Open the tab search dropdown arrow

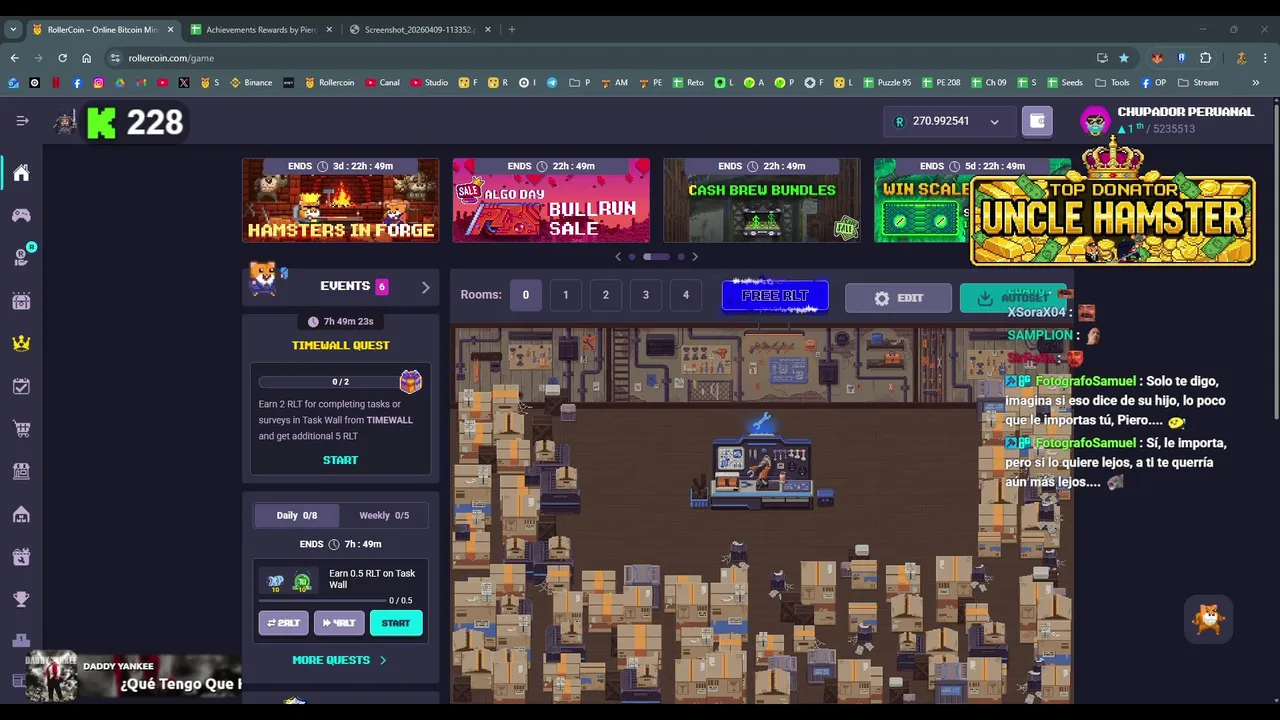tap(13, 29)
